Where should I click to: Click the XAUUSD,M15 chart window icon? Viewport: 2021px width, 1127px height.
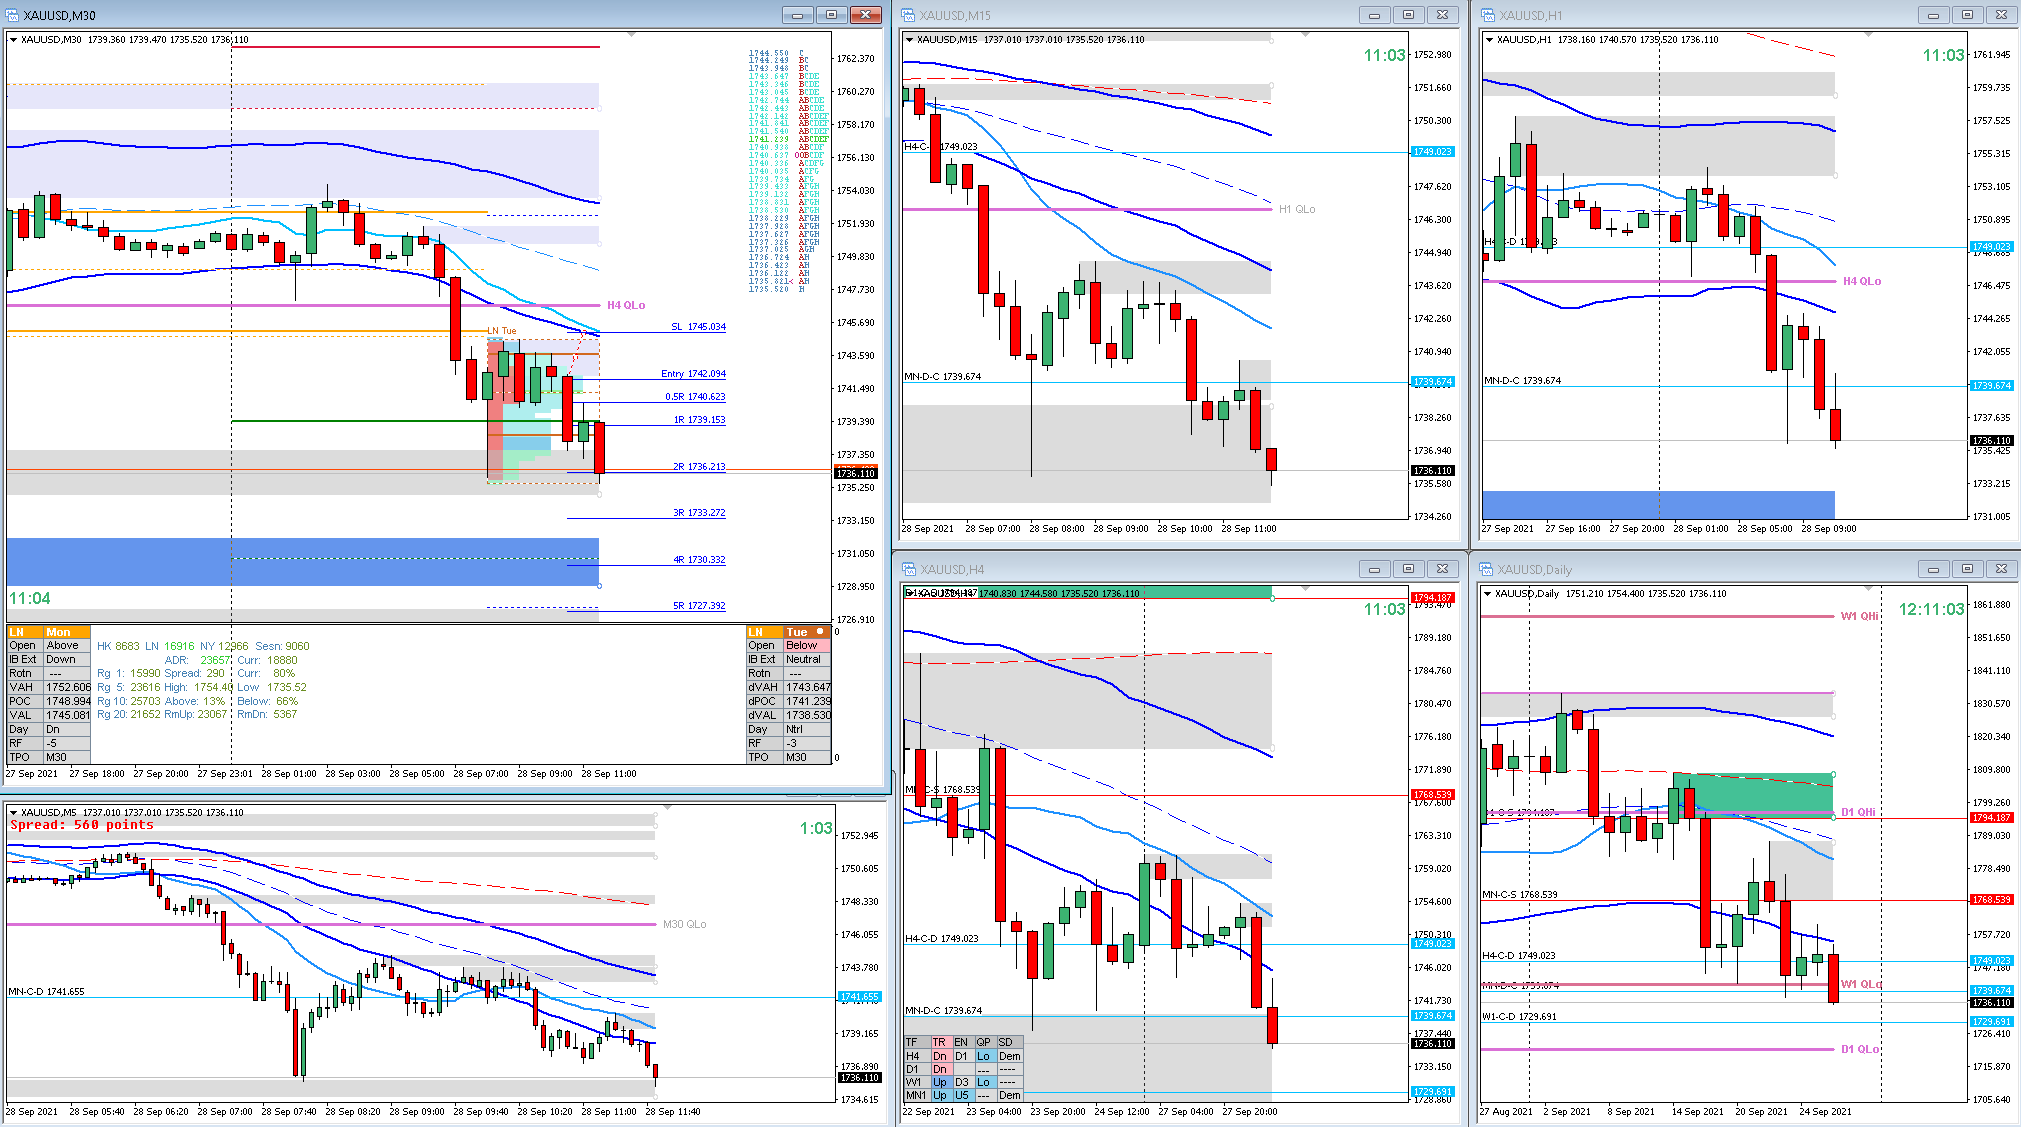pos(908,15)
